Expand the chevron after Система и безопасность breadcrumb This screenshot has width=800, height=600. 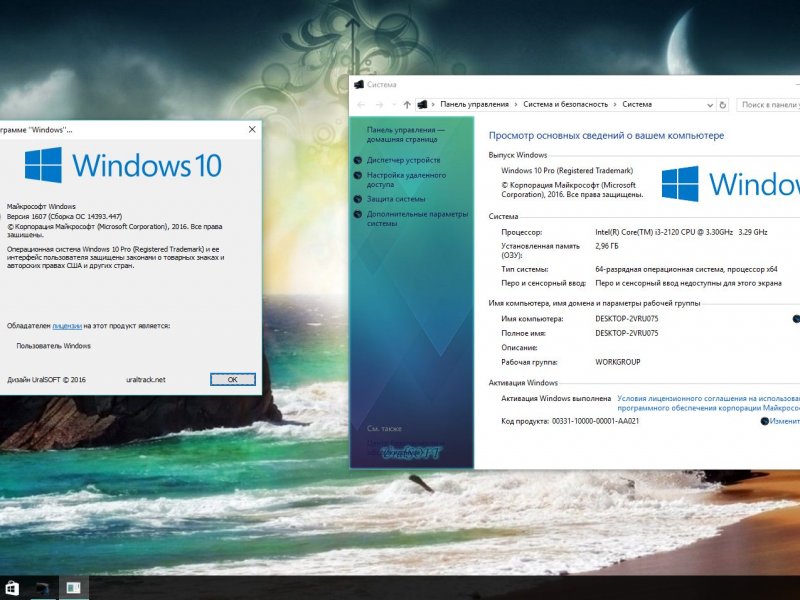tap(615, 105)
